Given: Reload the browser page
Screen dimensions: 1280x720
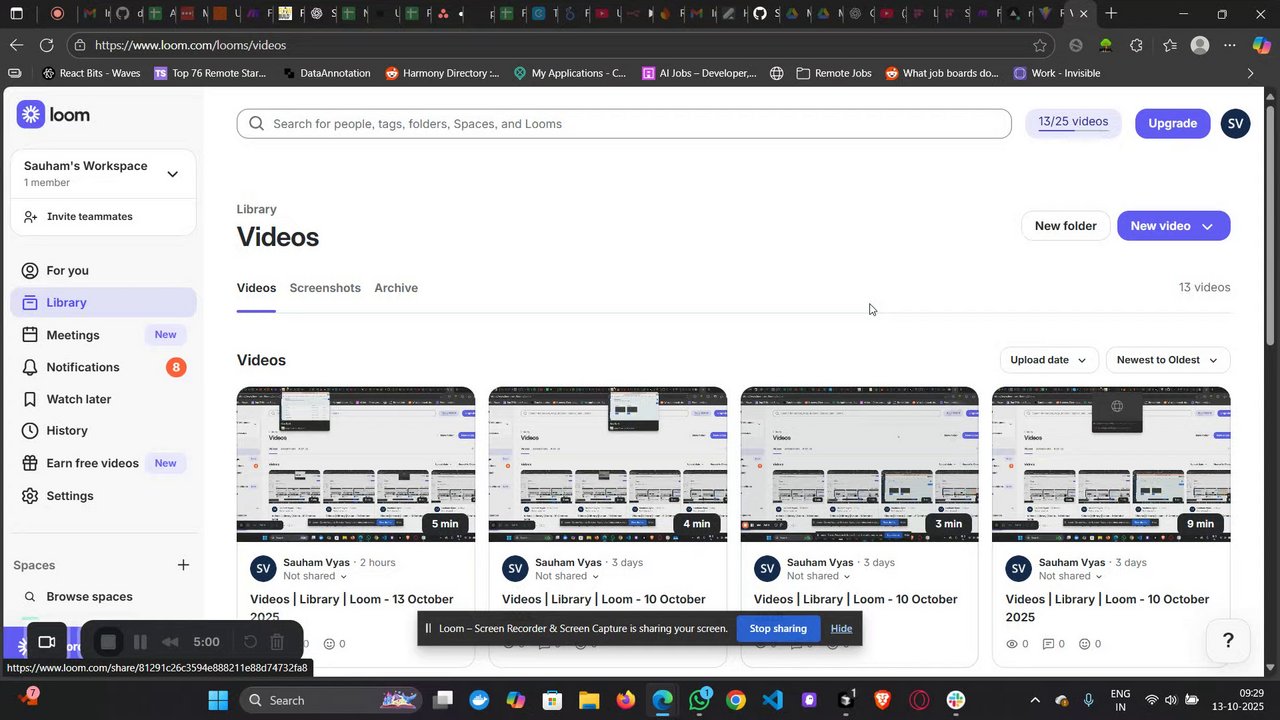Looking at the screenshot, I should coord(46,45).
